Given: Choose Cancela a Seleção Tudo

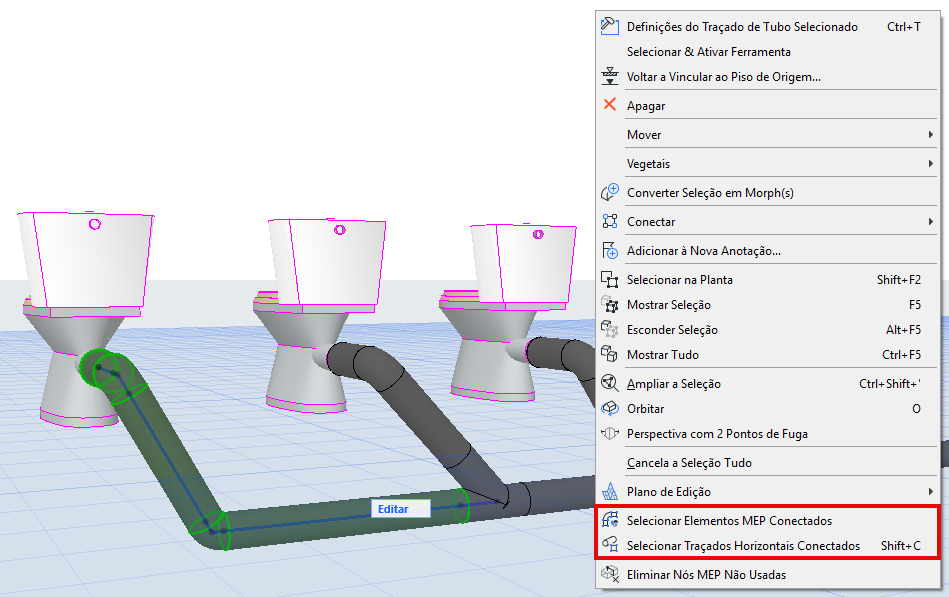Looking at the screenshot, I should (x=767, y=463).
